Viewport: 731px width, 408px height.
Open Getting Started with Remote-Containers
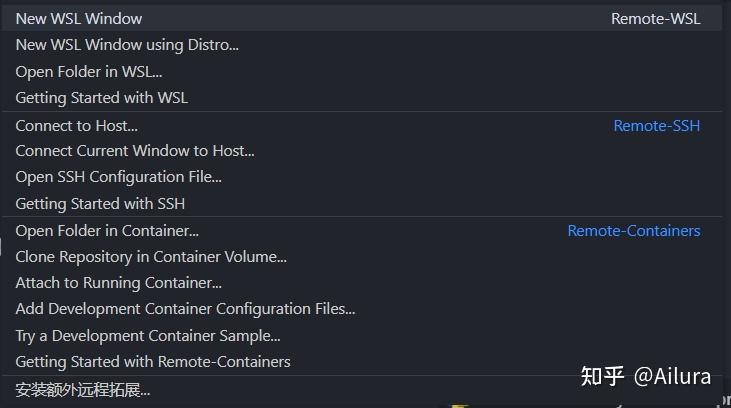point(153,361)
